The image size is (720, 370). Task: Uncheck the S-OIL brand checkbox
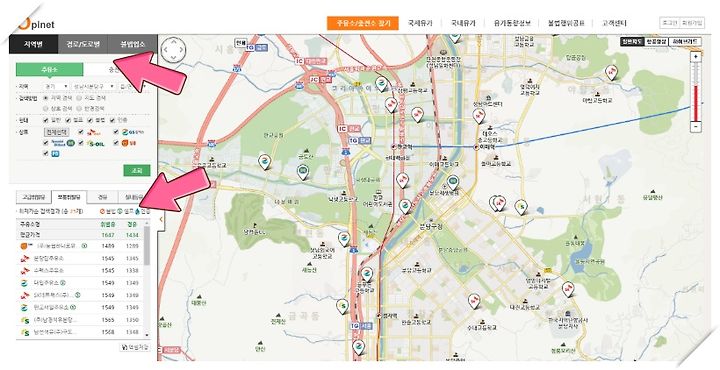tap(81, 143)
